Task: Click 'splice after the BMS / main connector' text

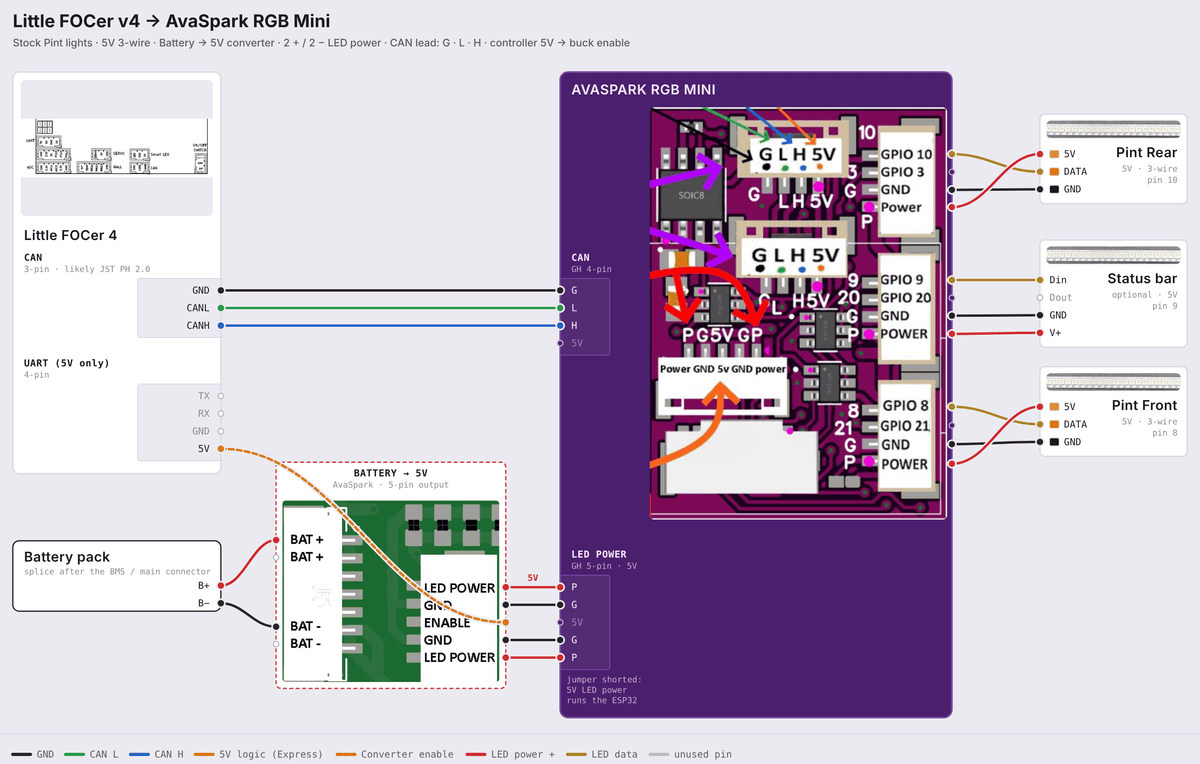Action: [x=117, y=572]
